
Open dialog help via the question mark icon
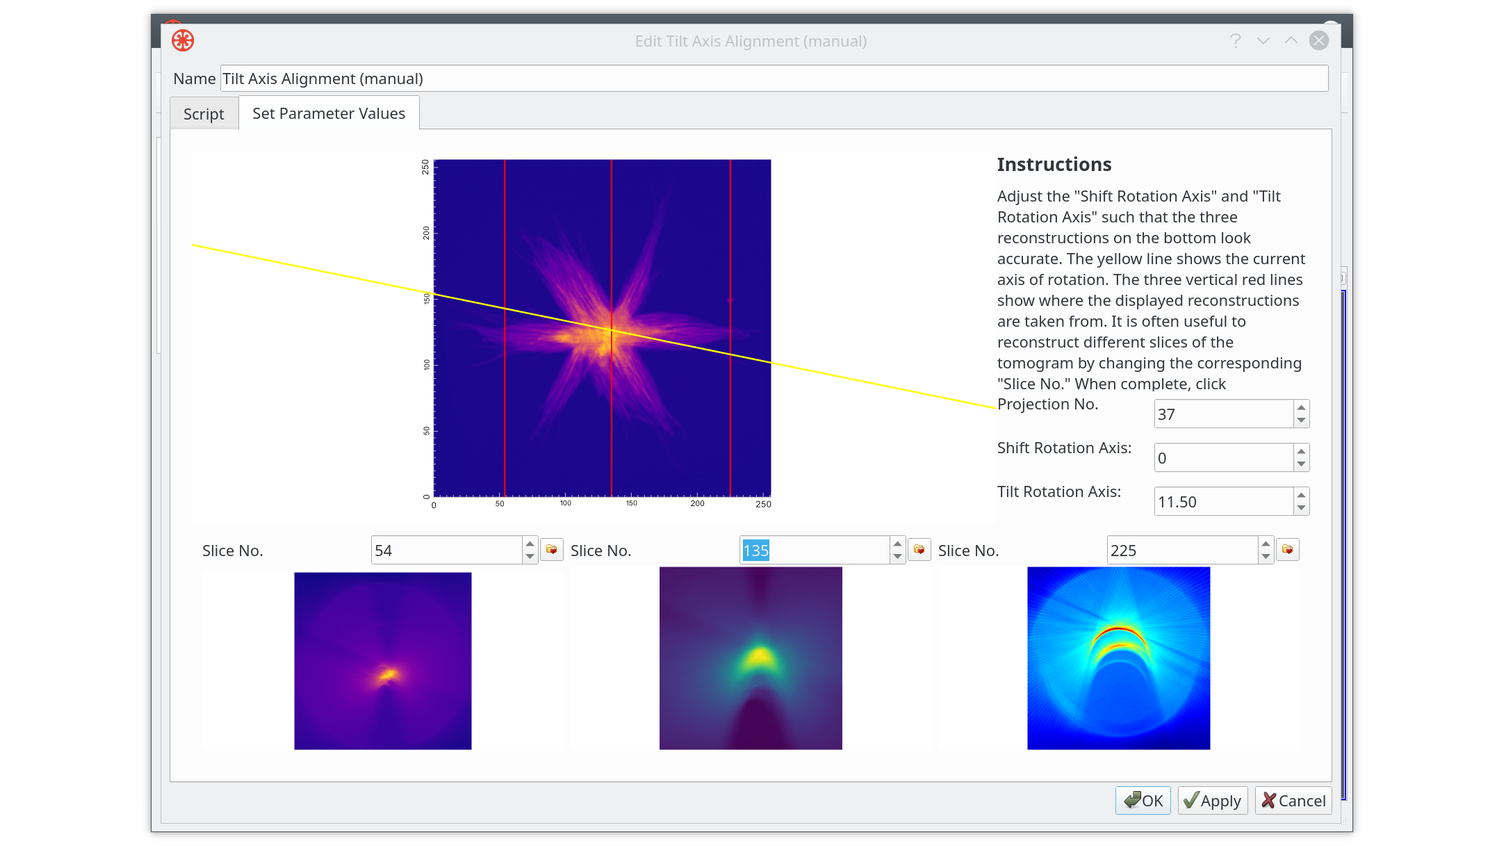click(x=1235, y=40)
